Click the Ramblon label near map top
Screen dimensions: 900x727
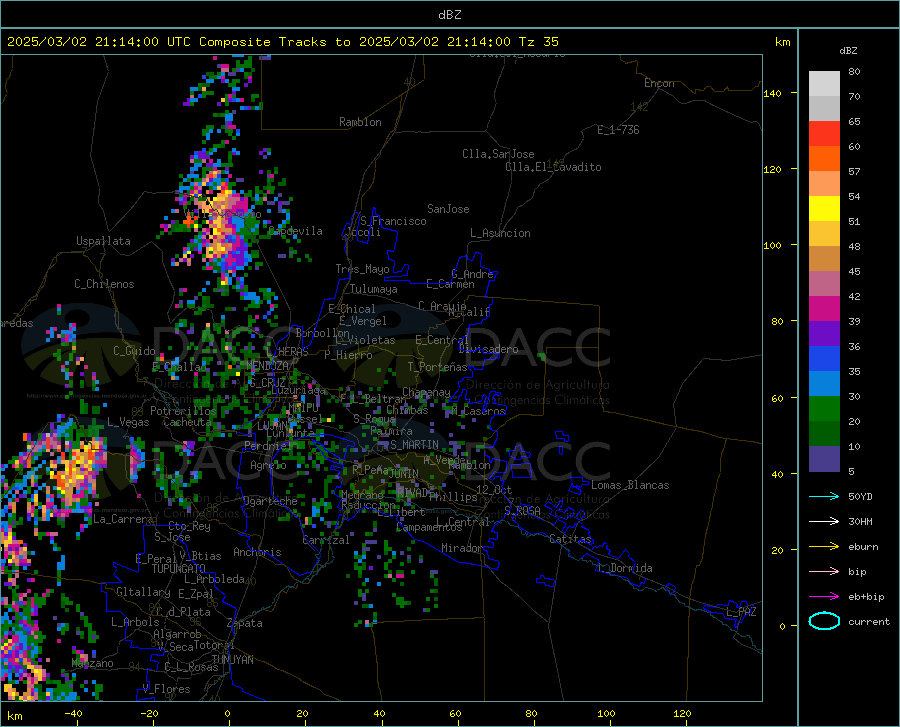pos(360,122)
